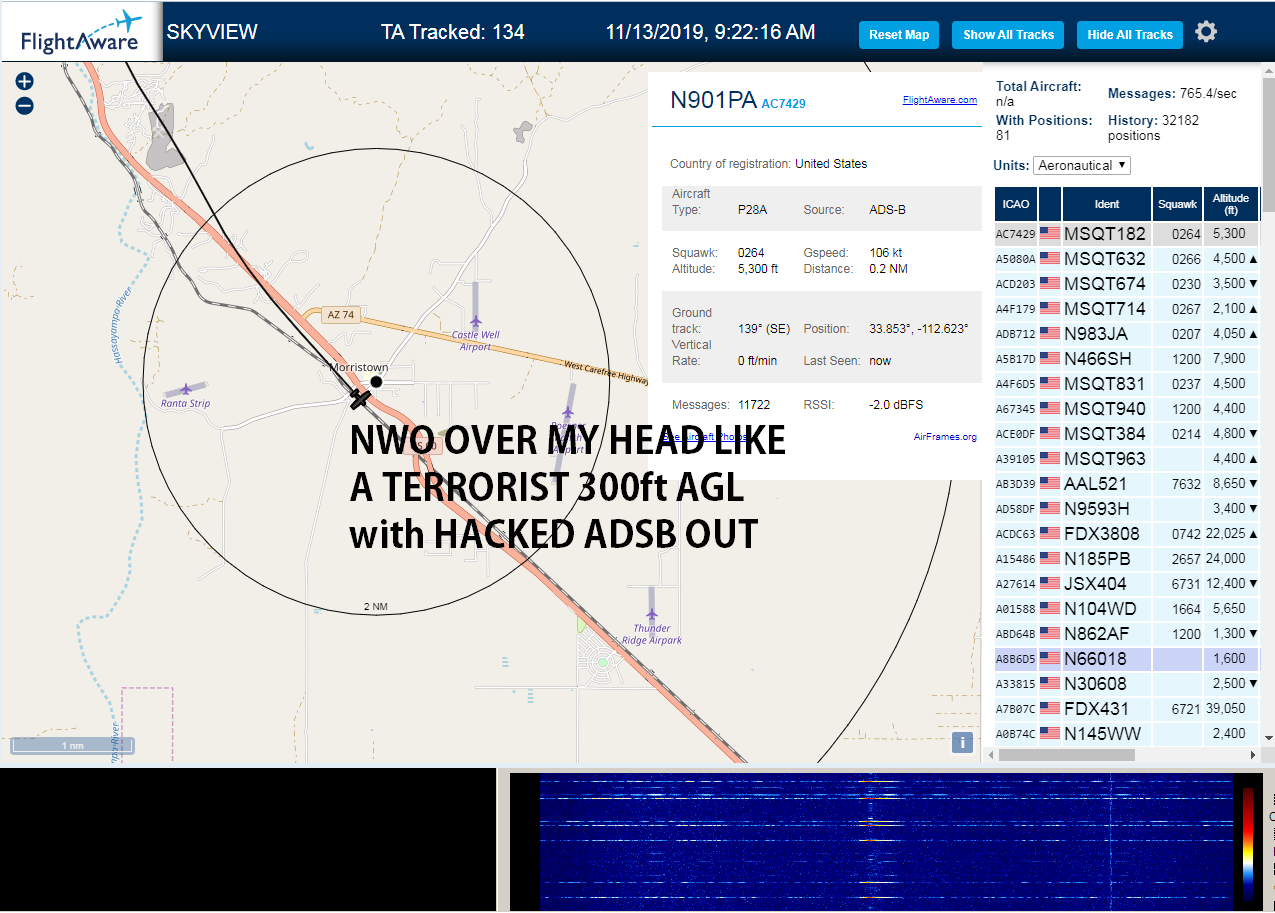This screenshot has height=913, width=1275.
Task: Click the Castle Well Airport icon
Action: (x=476, y=321)
